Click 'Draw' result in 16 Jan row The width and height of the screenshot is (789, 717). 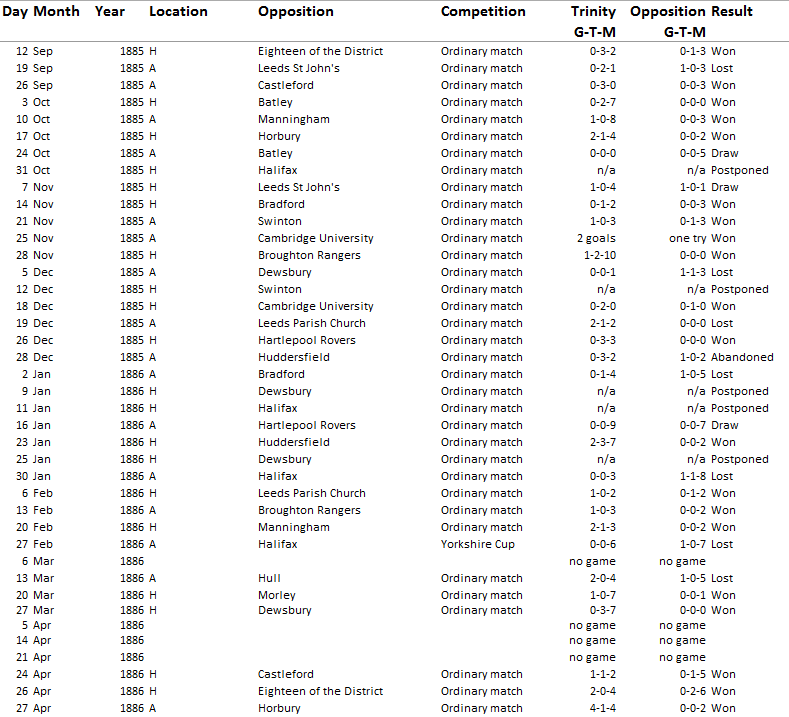[725, 426]
